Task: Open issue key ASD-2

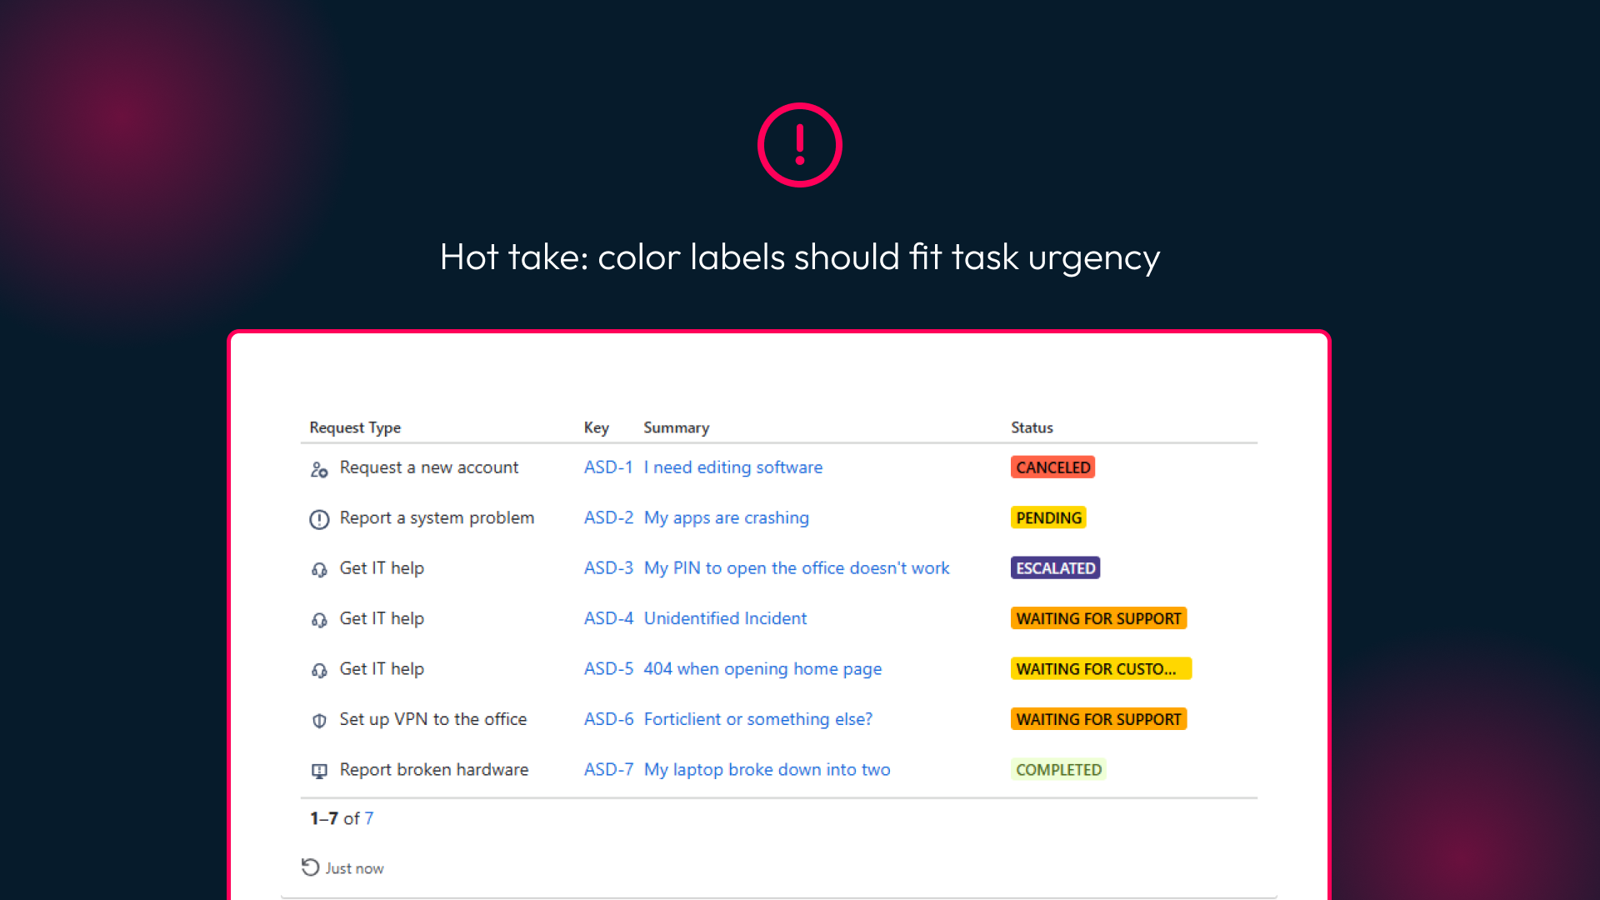Action: [608, 518]
